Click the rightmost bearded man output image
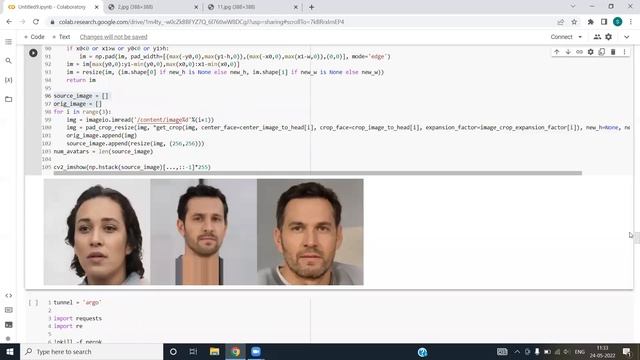This screenshot has width=640, height=360. point(310,232)
